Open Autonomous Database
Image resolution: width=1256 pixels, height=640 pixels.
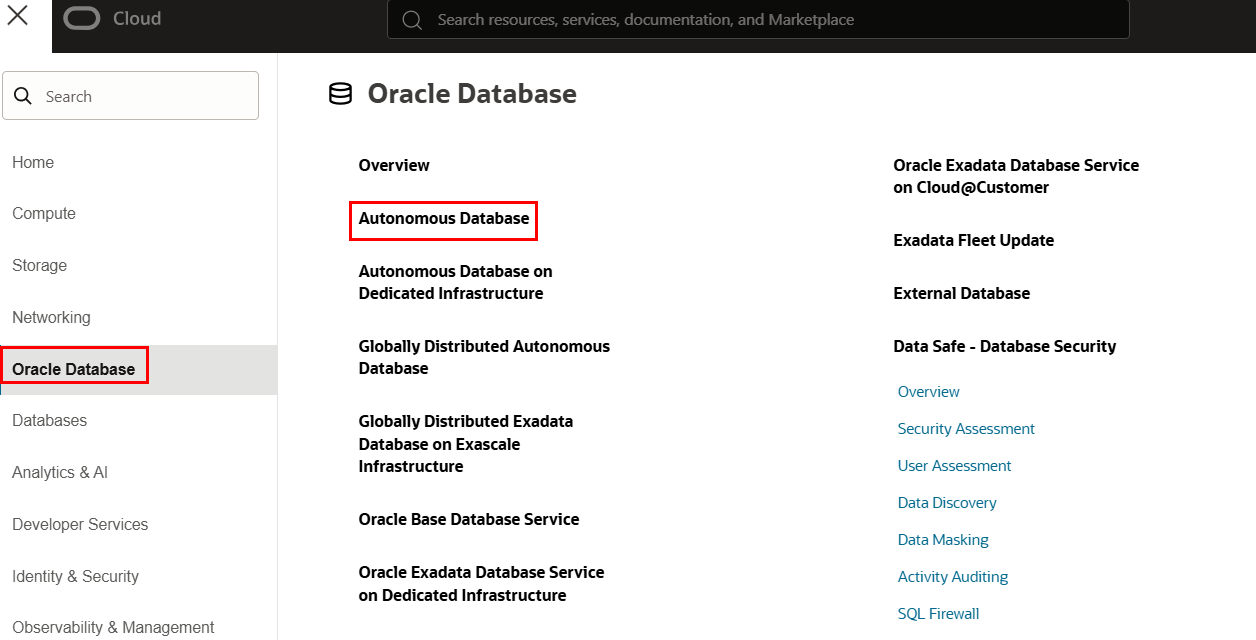pyautogui.click(x=444, y=218)
